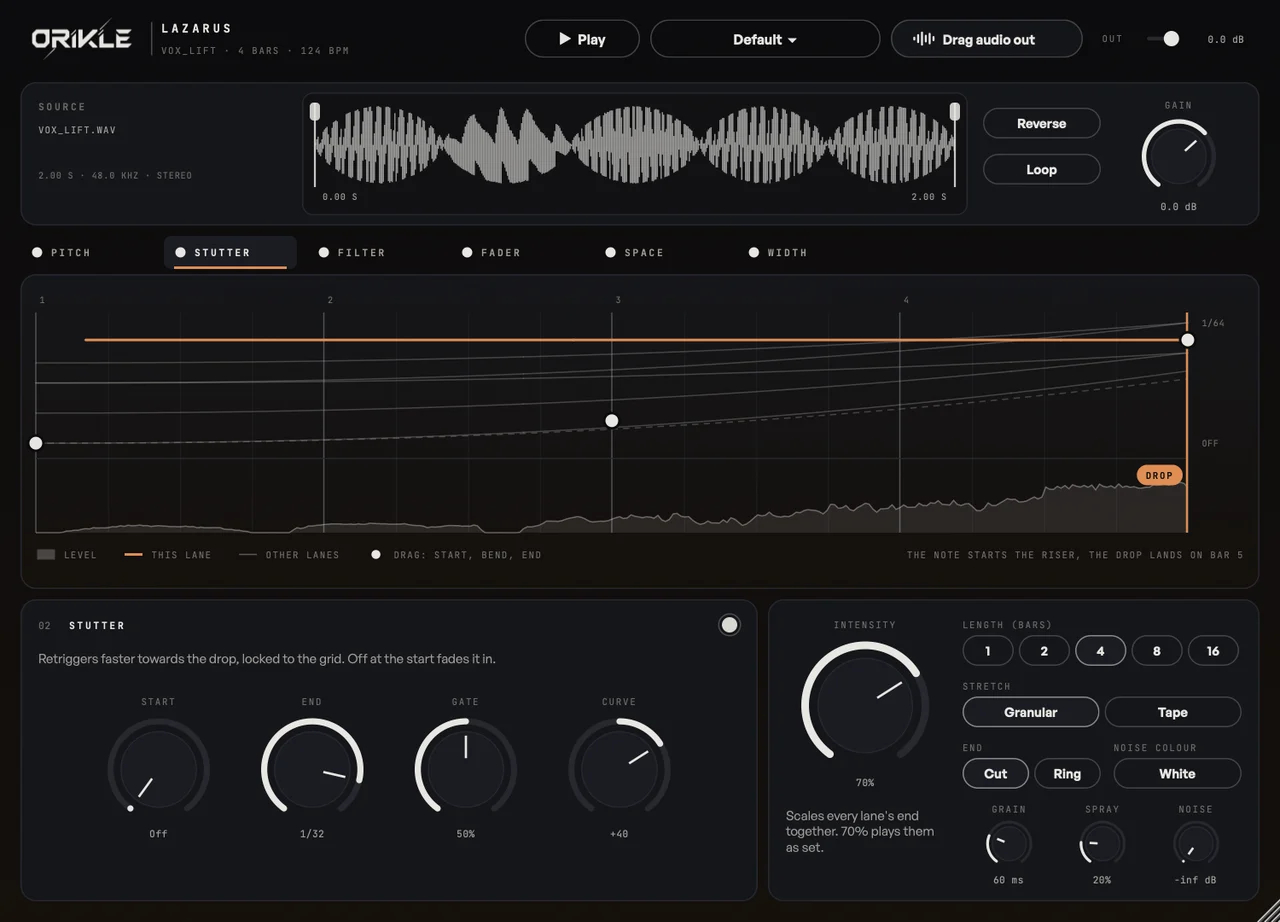Set length to 1 bar
This screenshot has width=1280, height=922.
(988, 651)
